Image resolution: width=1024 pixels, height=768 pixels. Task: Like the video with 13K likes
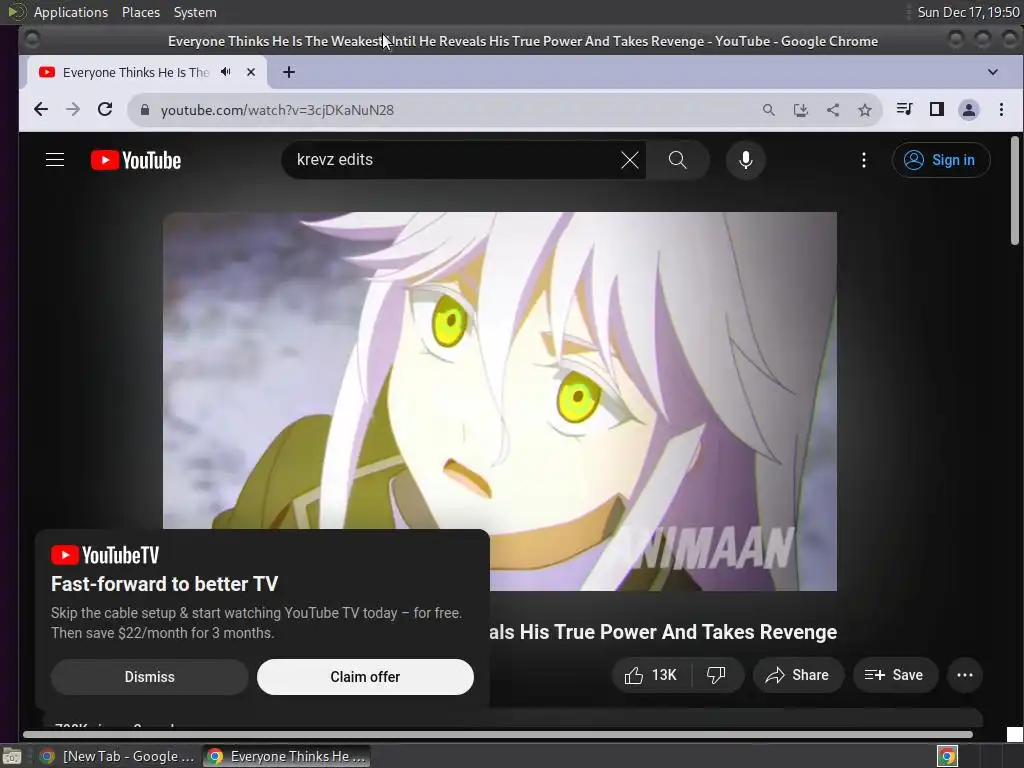click(651, 675)
